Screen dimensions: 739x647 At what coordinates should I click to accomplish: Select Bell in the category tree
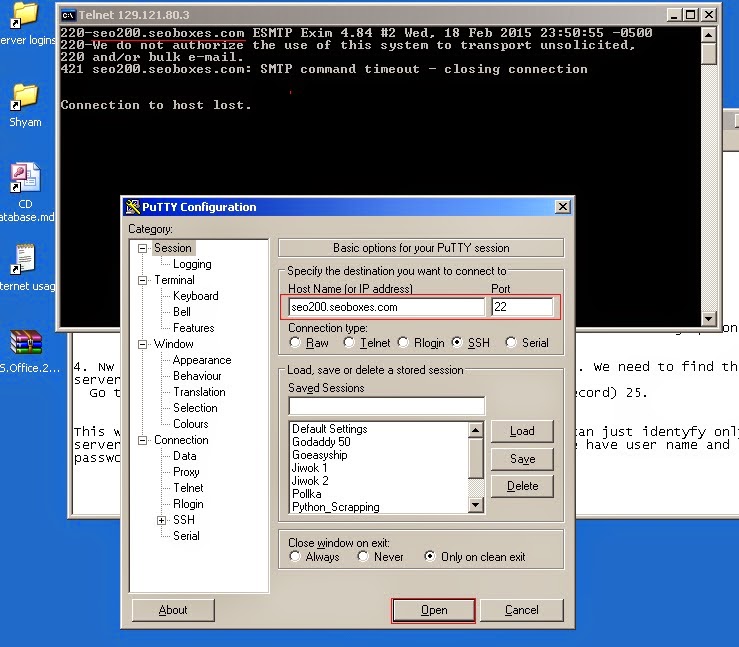(x=182, y=312)
